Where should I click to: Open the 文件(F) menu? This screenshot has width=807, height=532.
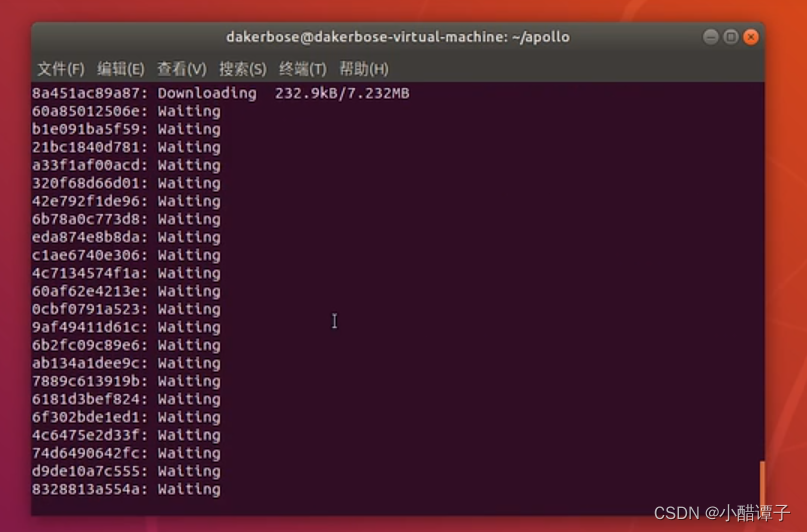(x=61, y=68)
